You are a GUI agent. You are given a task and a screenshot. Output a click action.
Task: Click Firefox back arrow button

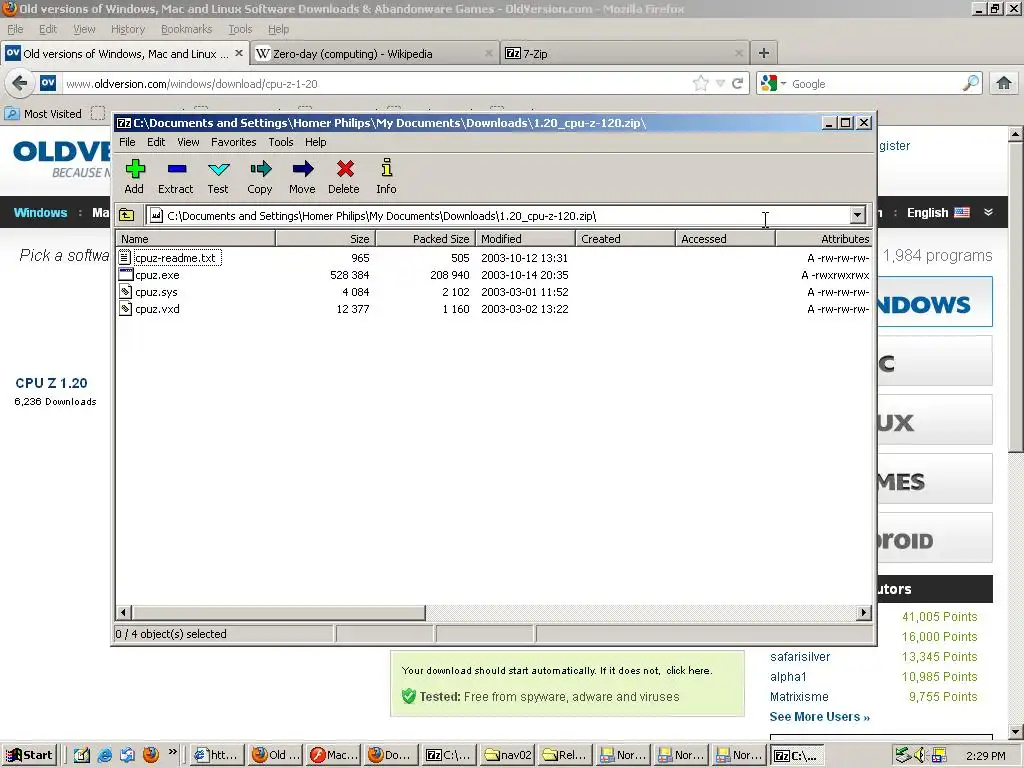(20, 83)
